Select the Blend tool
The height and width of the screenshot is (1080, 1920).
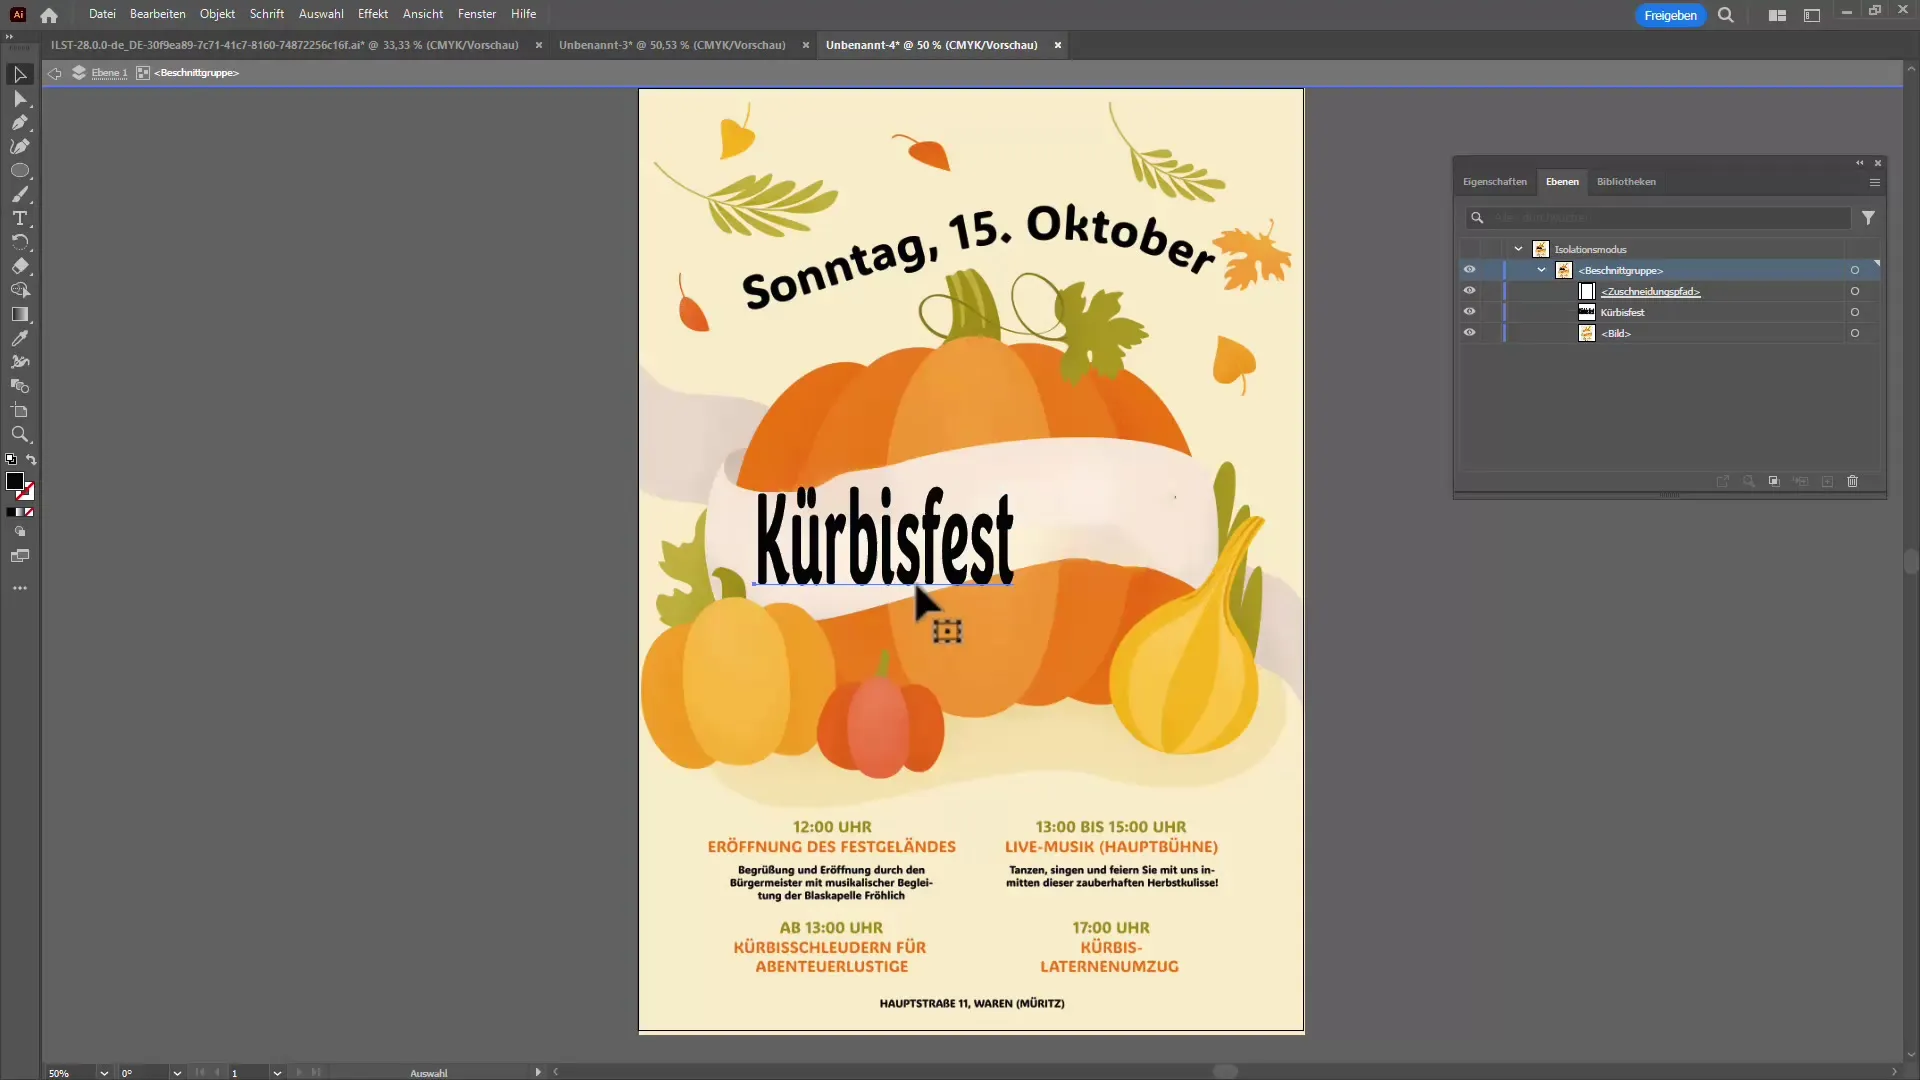pos(20,387)
